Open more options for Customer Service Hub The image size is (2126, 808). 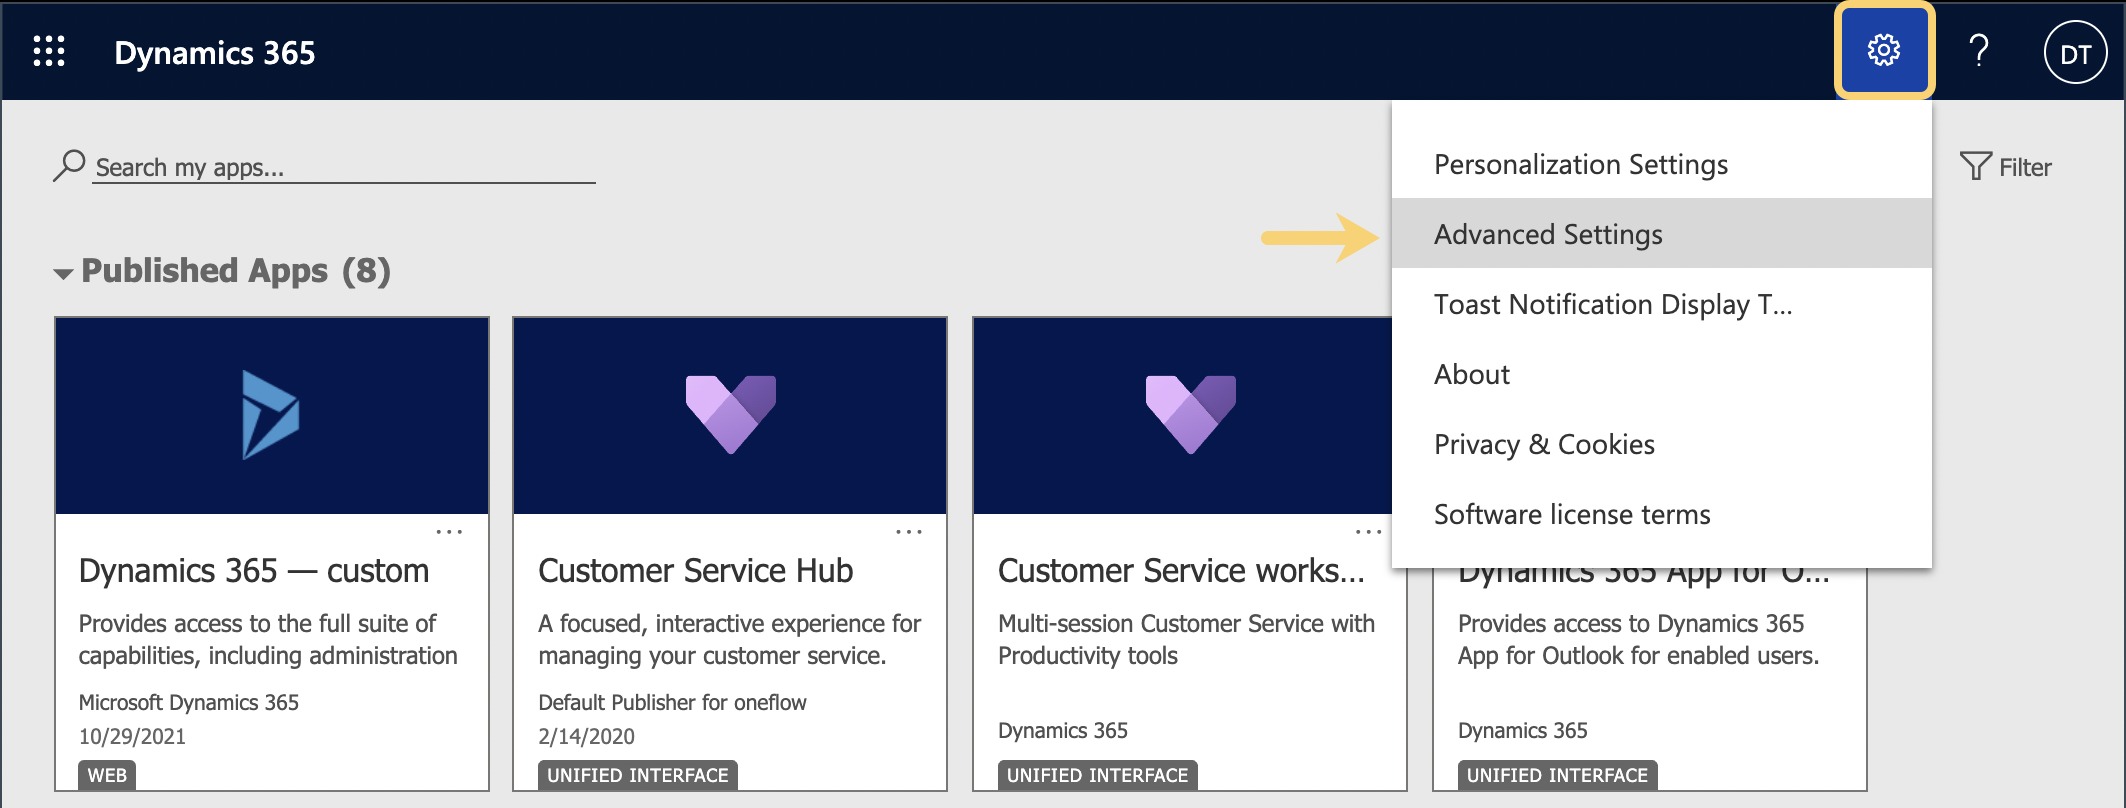pyautogui.click(x=909, y=532)
